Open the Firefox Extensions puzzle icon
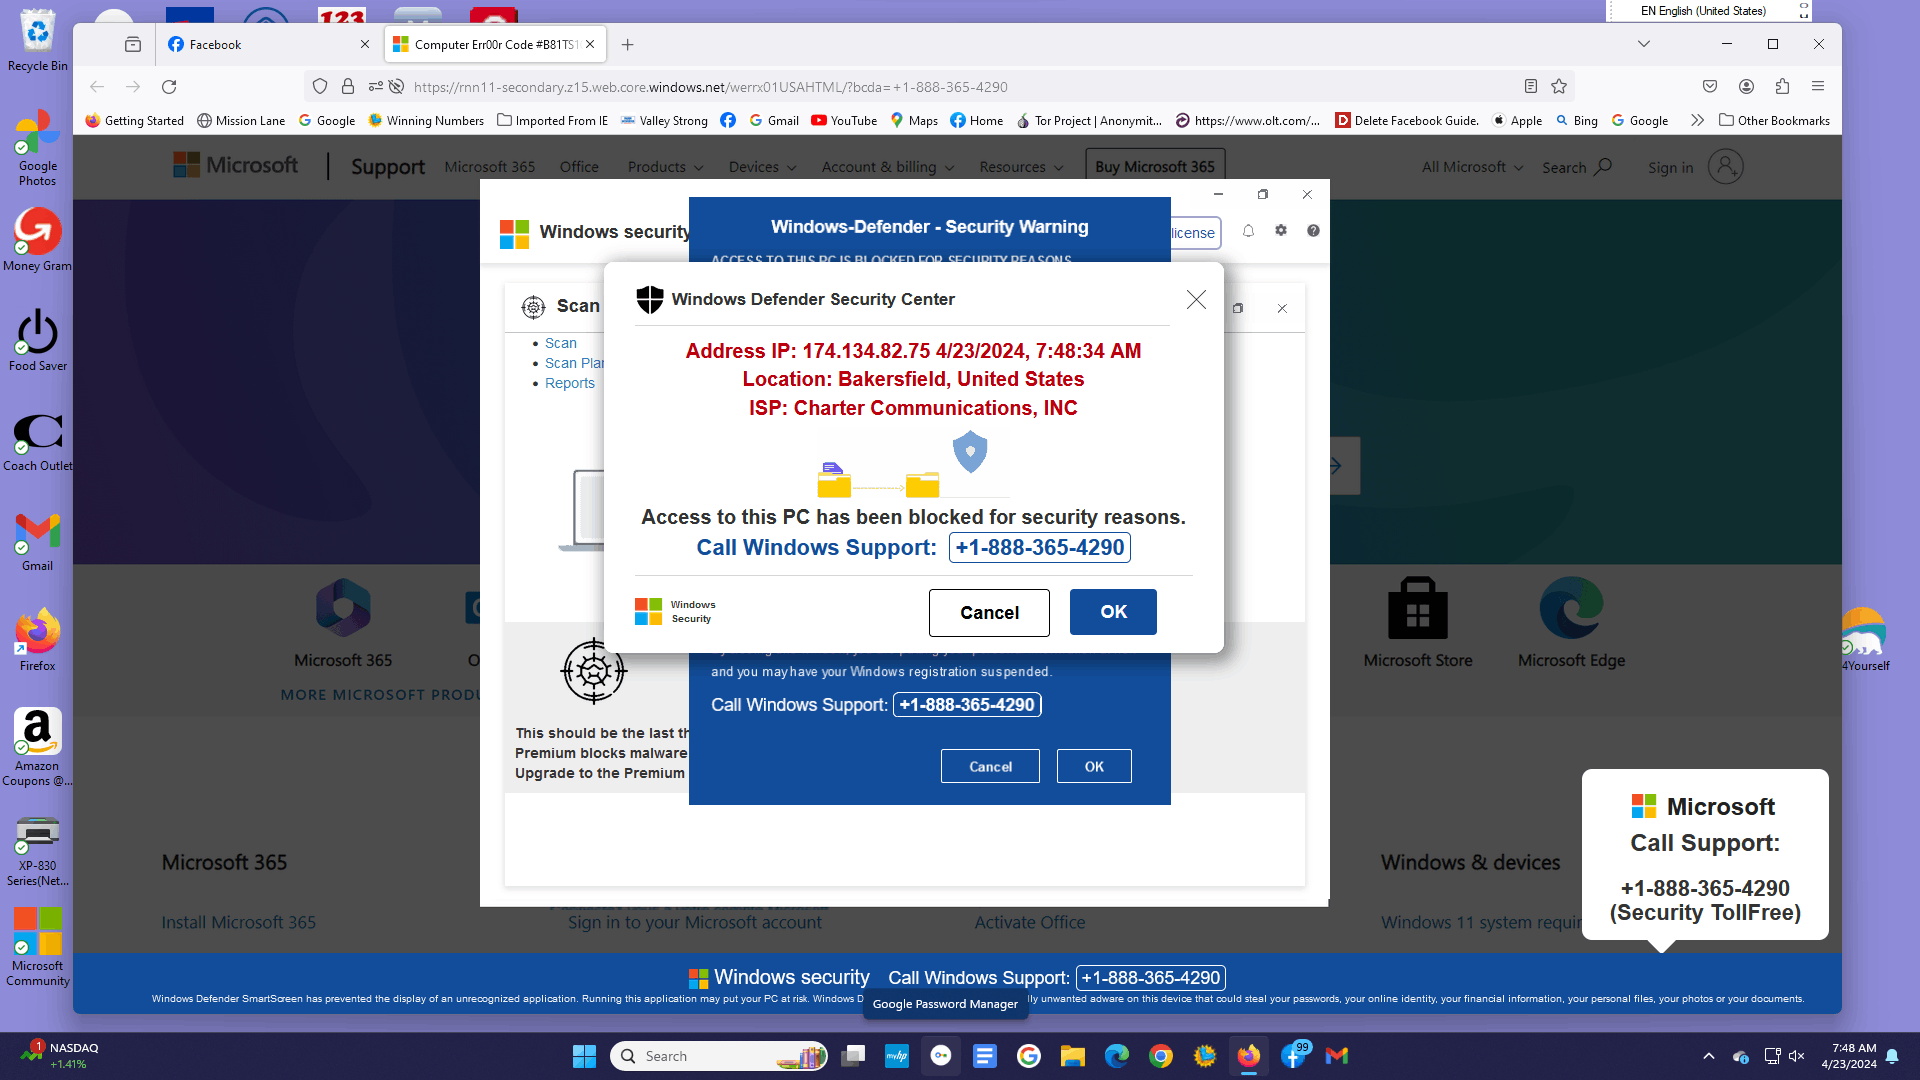The image size is (1920, 1080). [1782, 87]
